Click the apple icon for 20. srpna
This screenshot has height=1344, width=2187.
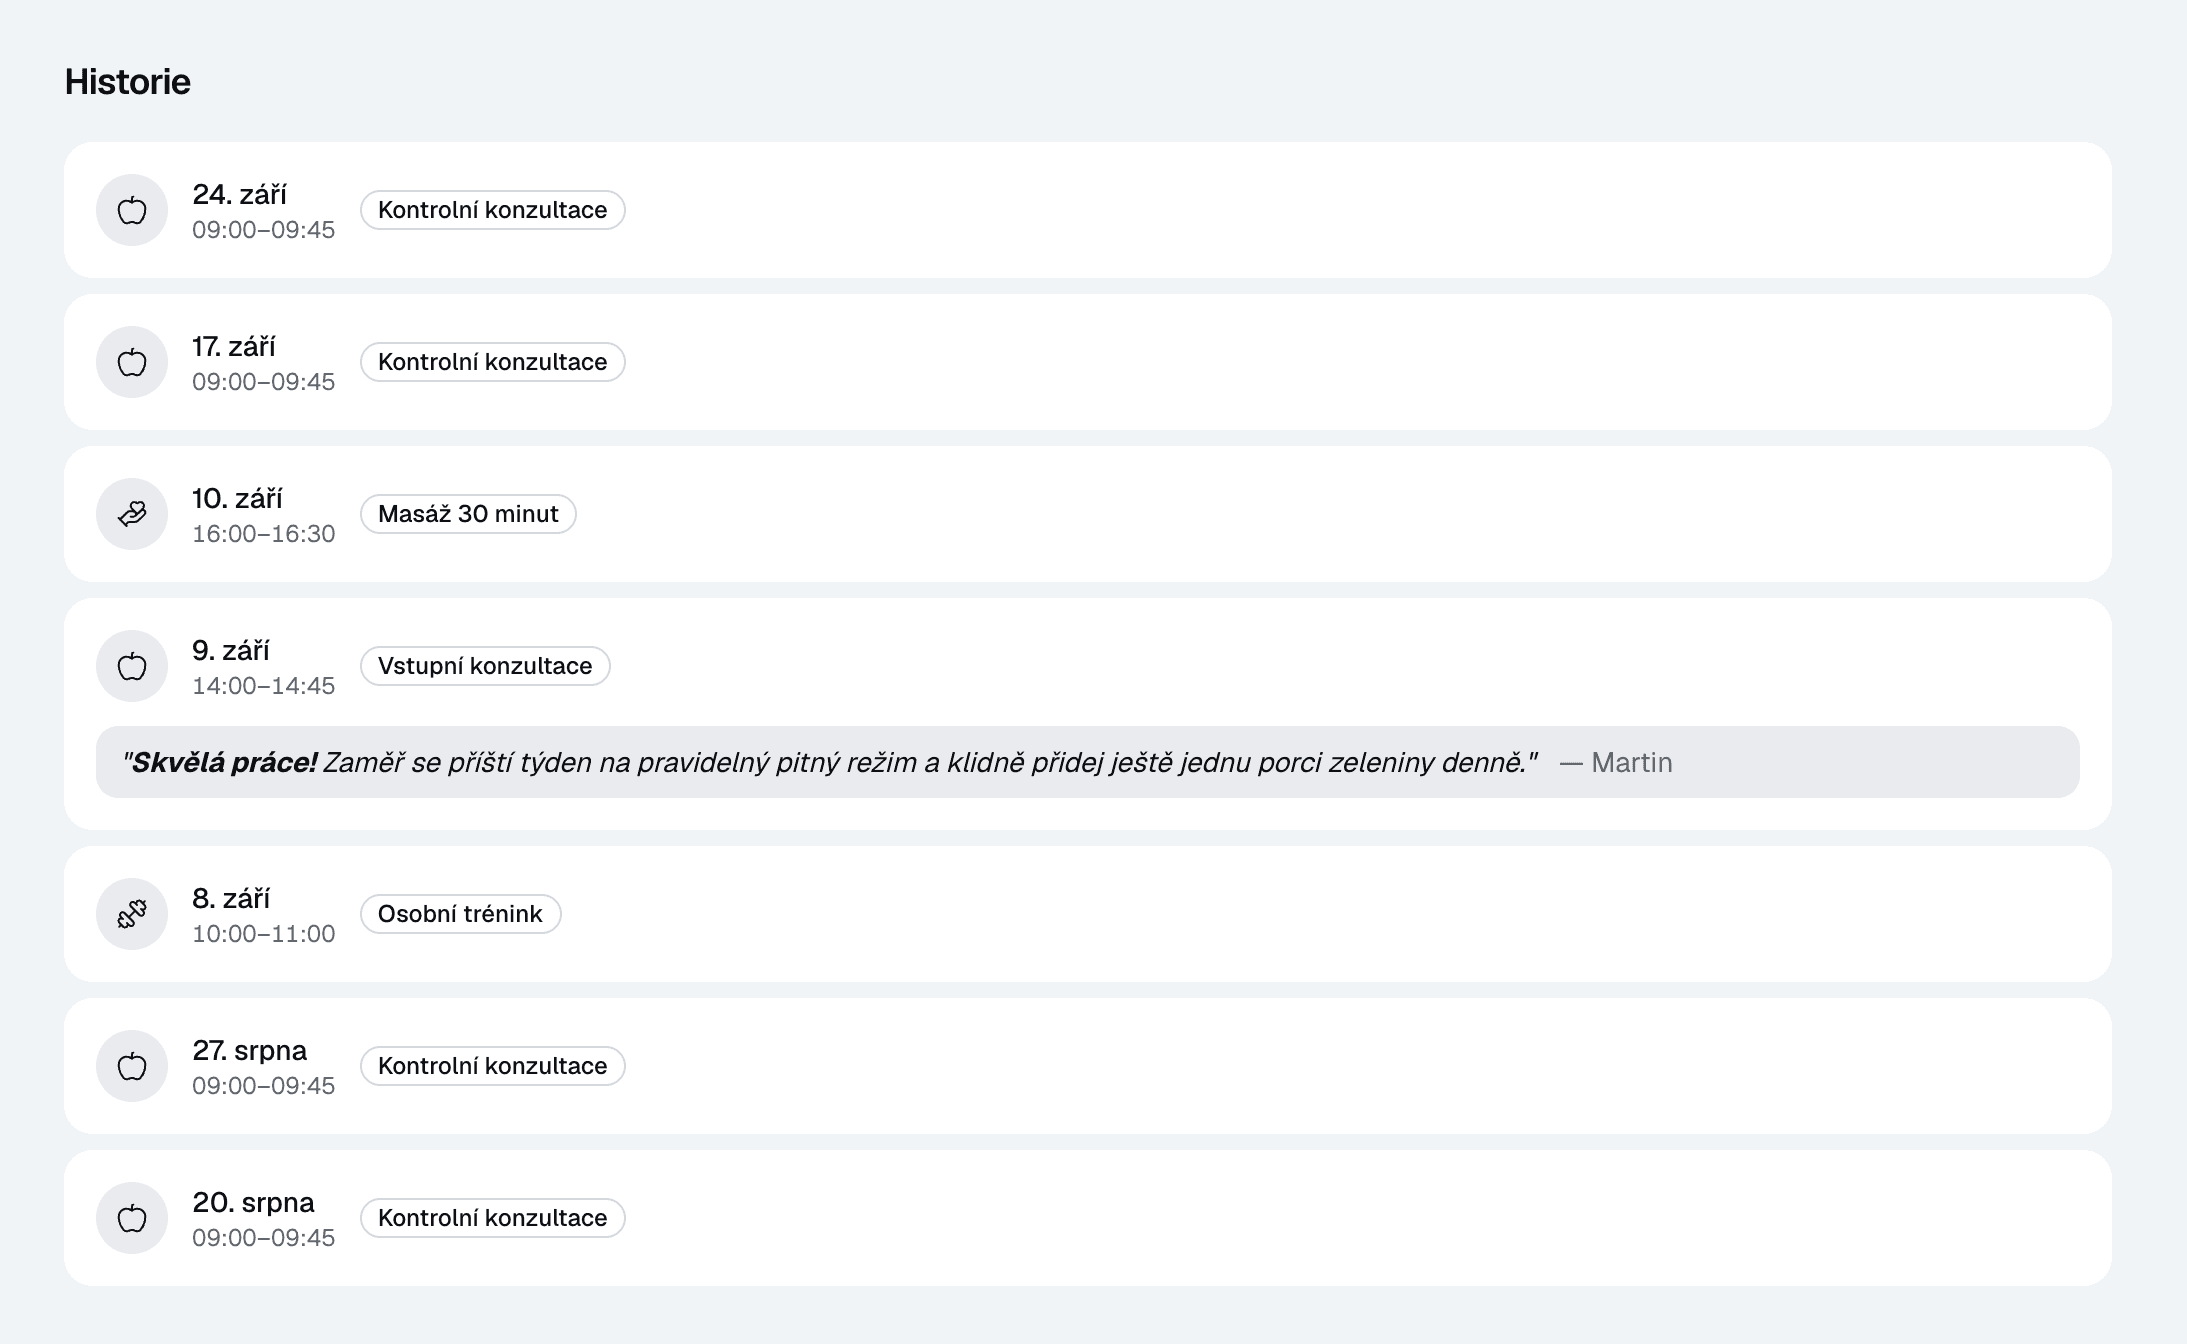click(x=132, y=1218)
